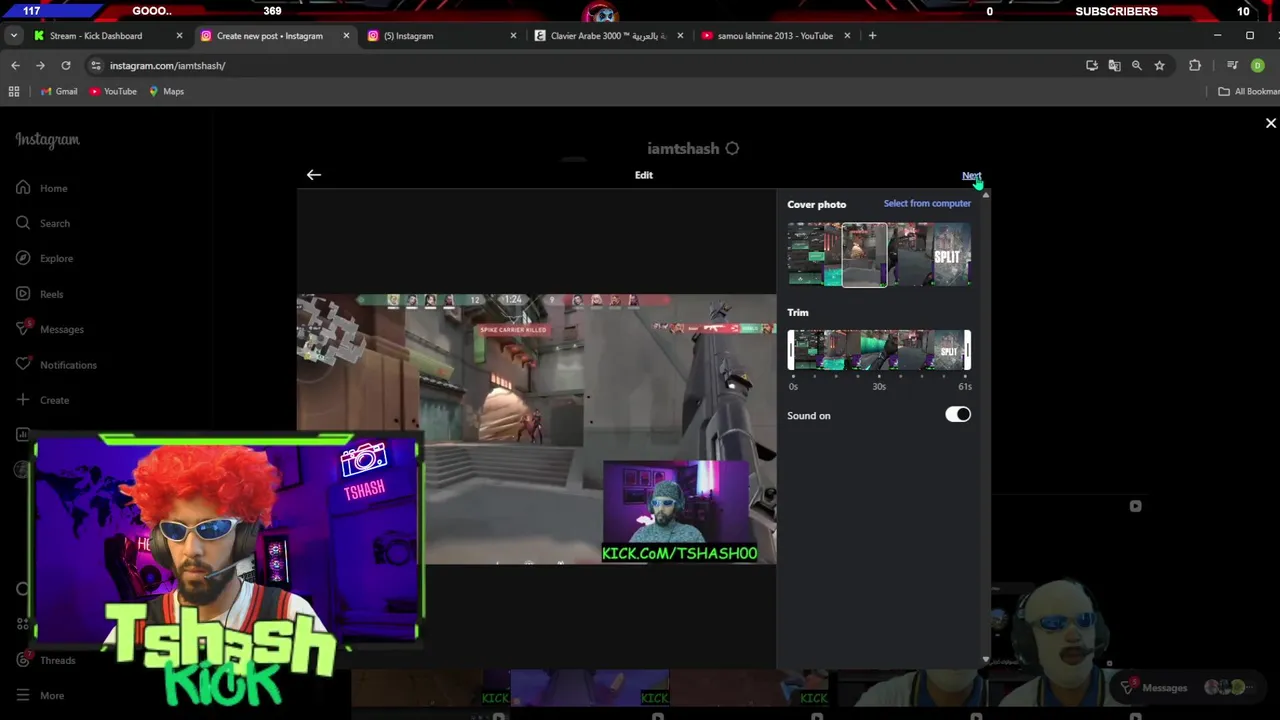Open the More menu in sidebar
The image size is (1280, 720).
[x=40, y=695]
